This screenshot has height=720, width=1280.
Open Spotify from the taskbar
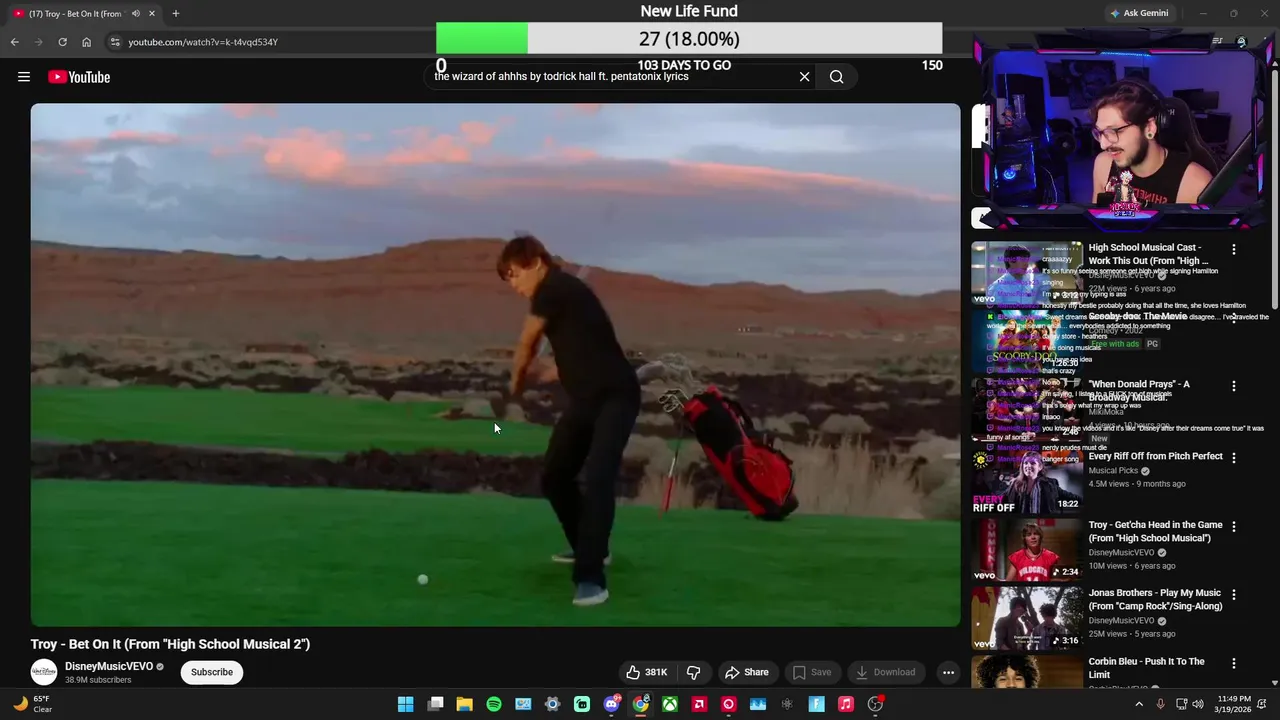494,704
